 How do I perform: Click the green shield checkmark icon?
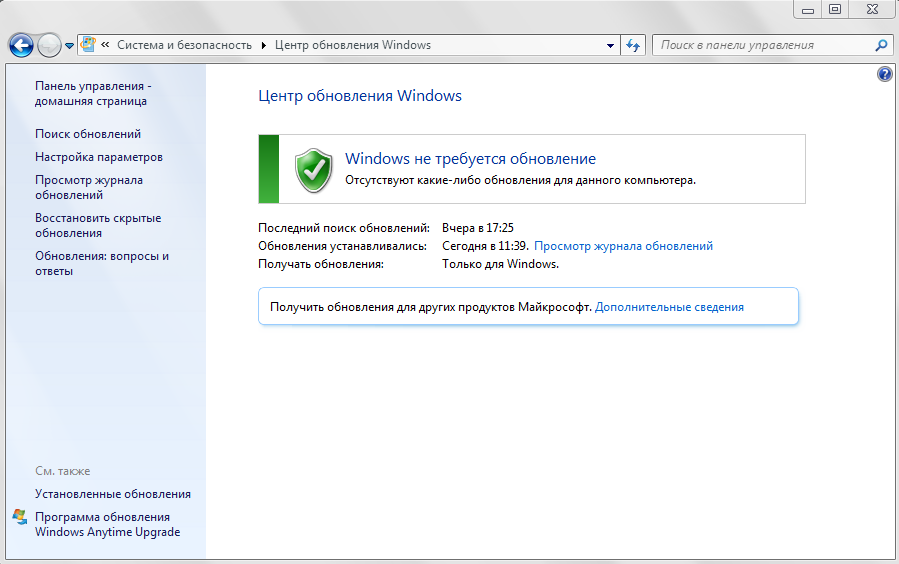click(314, 170)
